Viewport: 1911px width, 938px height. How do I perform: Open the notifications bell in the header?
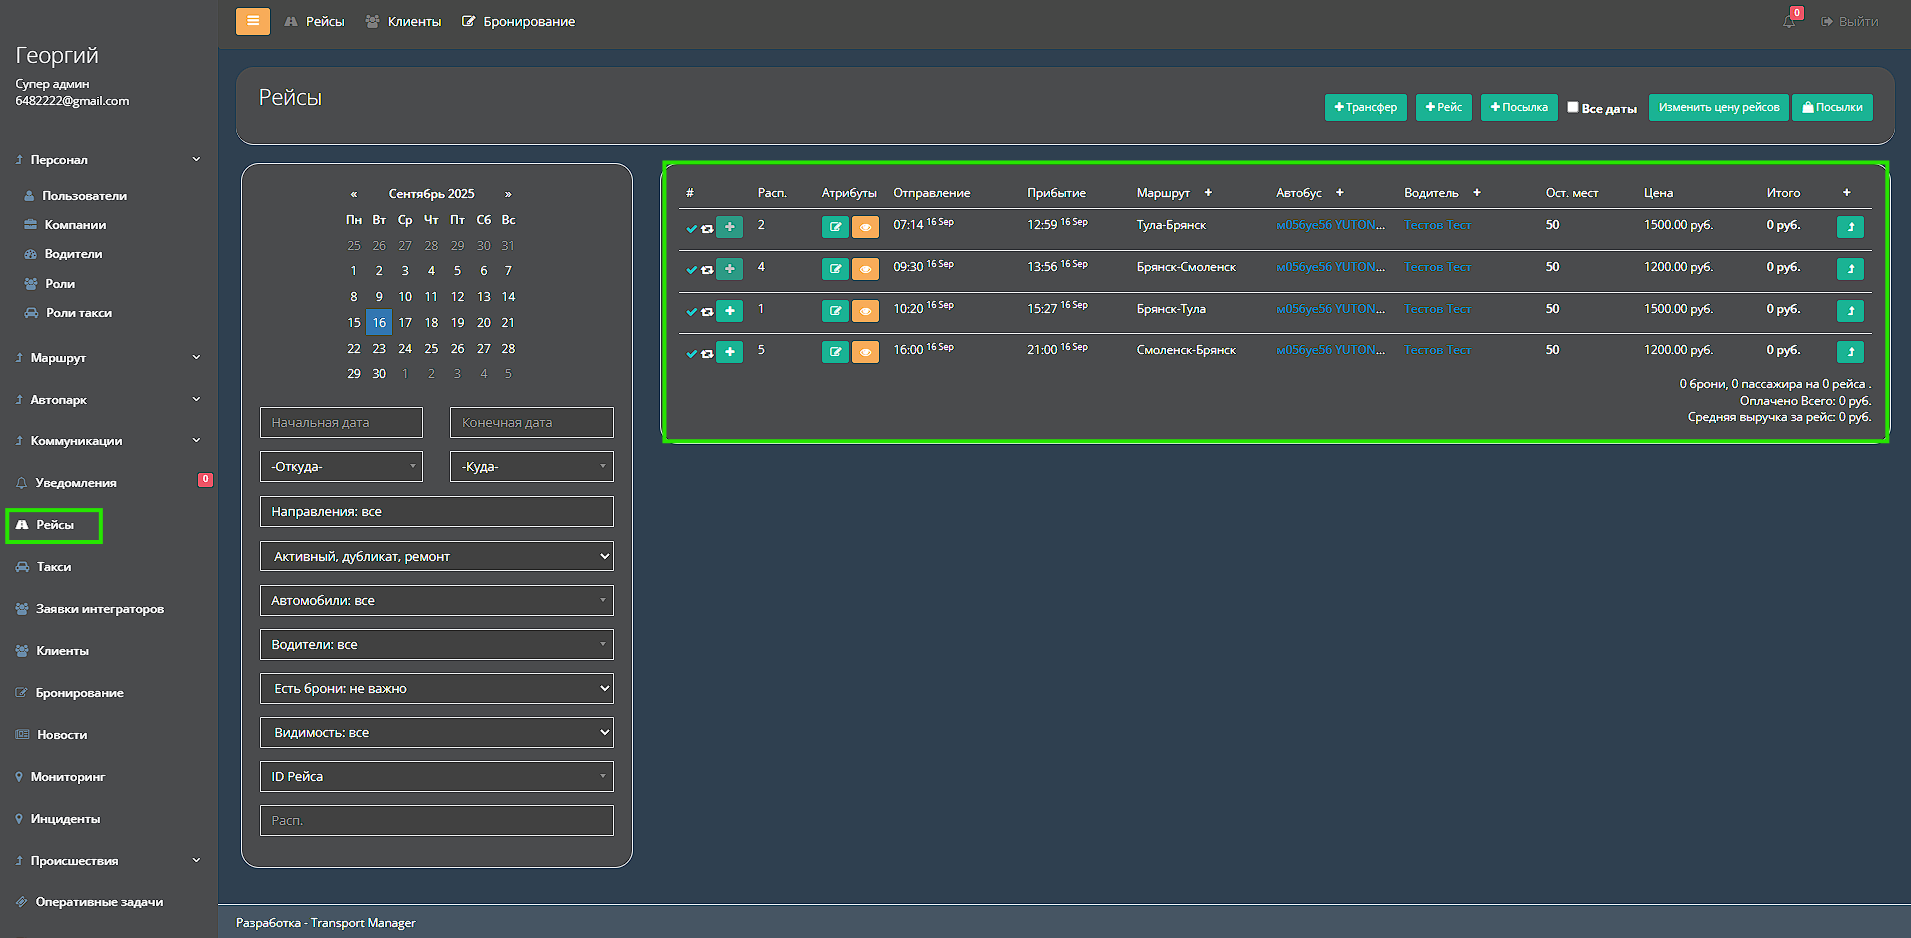pos(1789,21)
